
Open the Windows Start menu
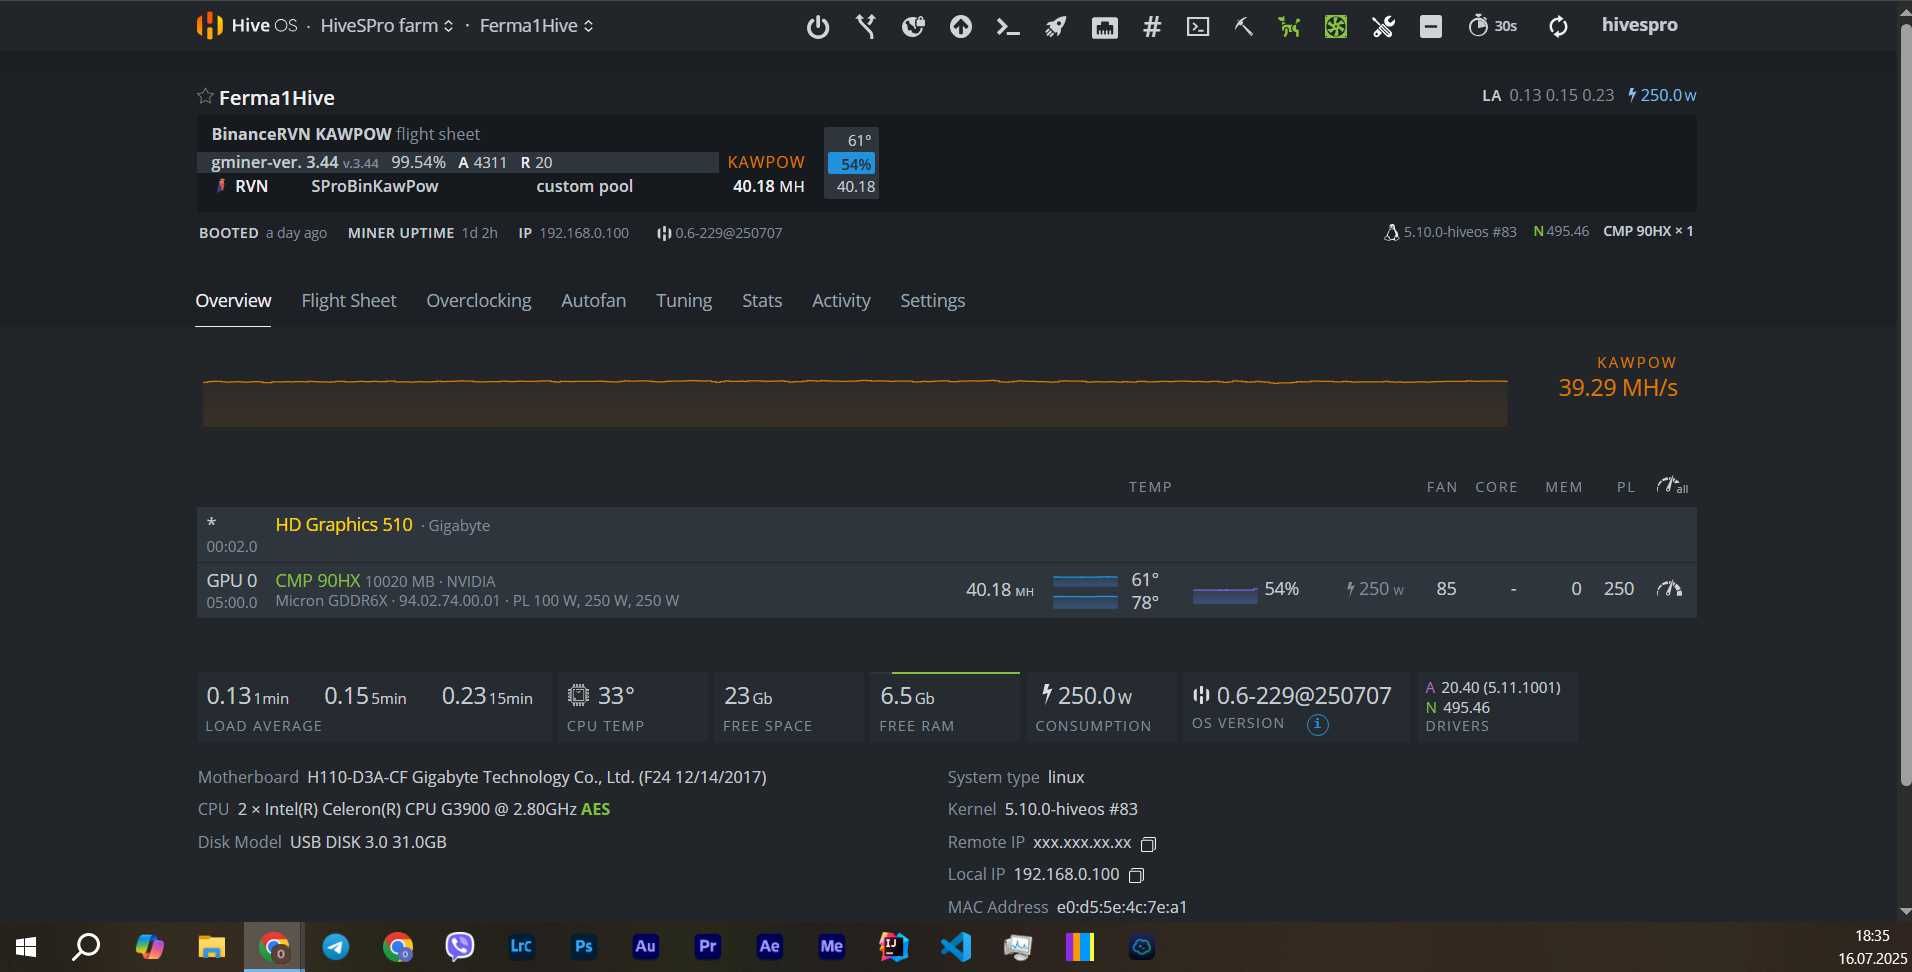(x=26, y=946)
